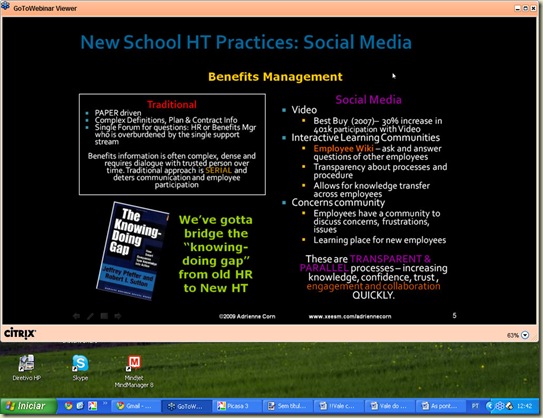Maximize the GoToWebinar Viewer window

[525, 8]
